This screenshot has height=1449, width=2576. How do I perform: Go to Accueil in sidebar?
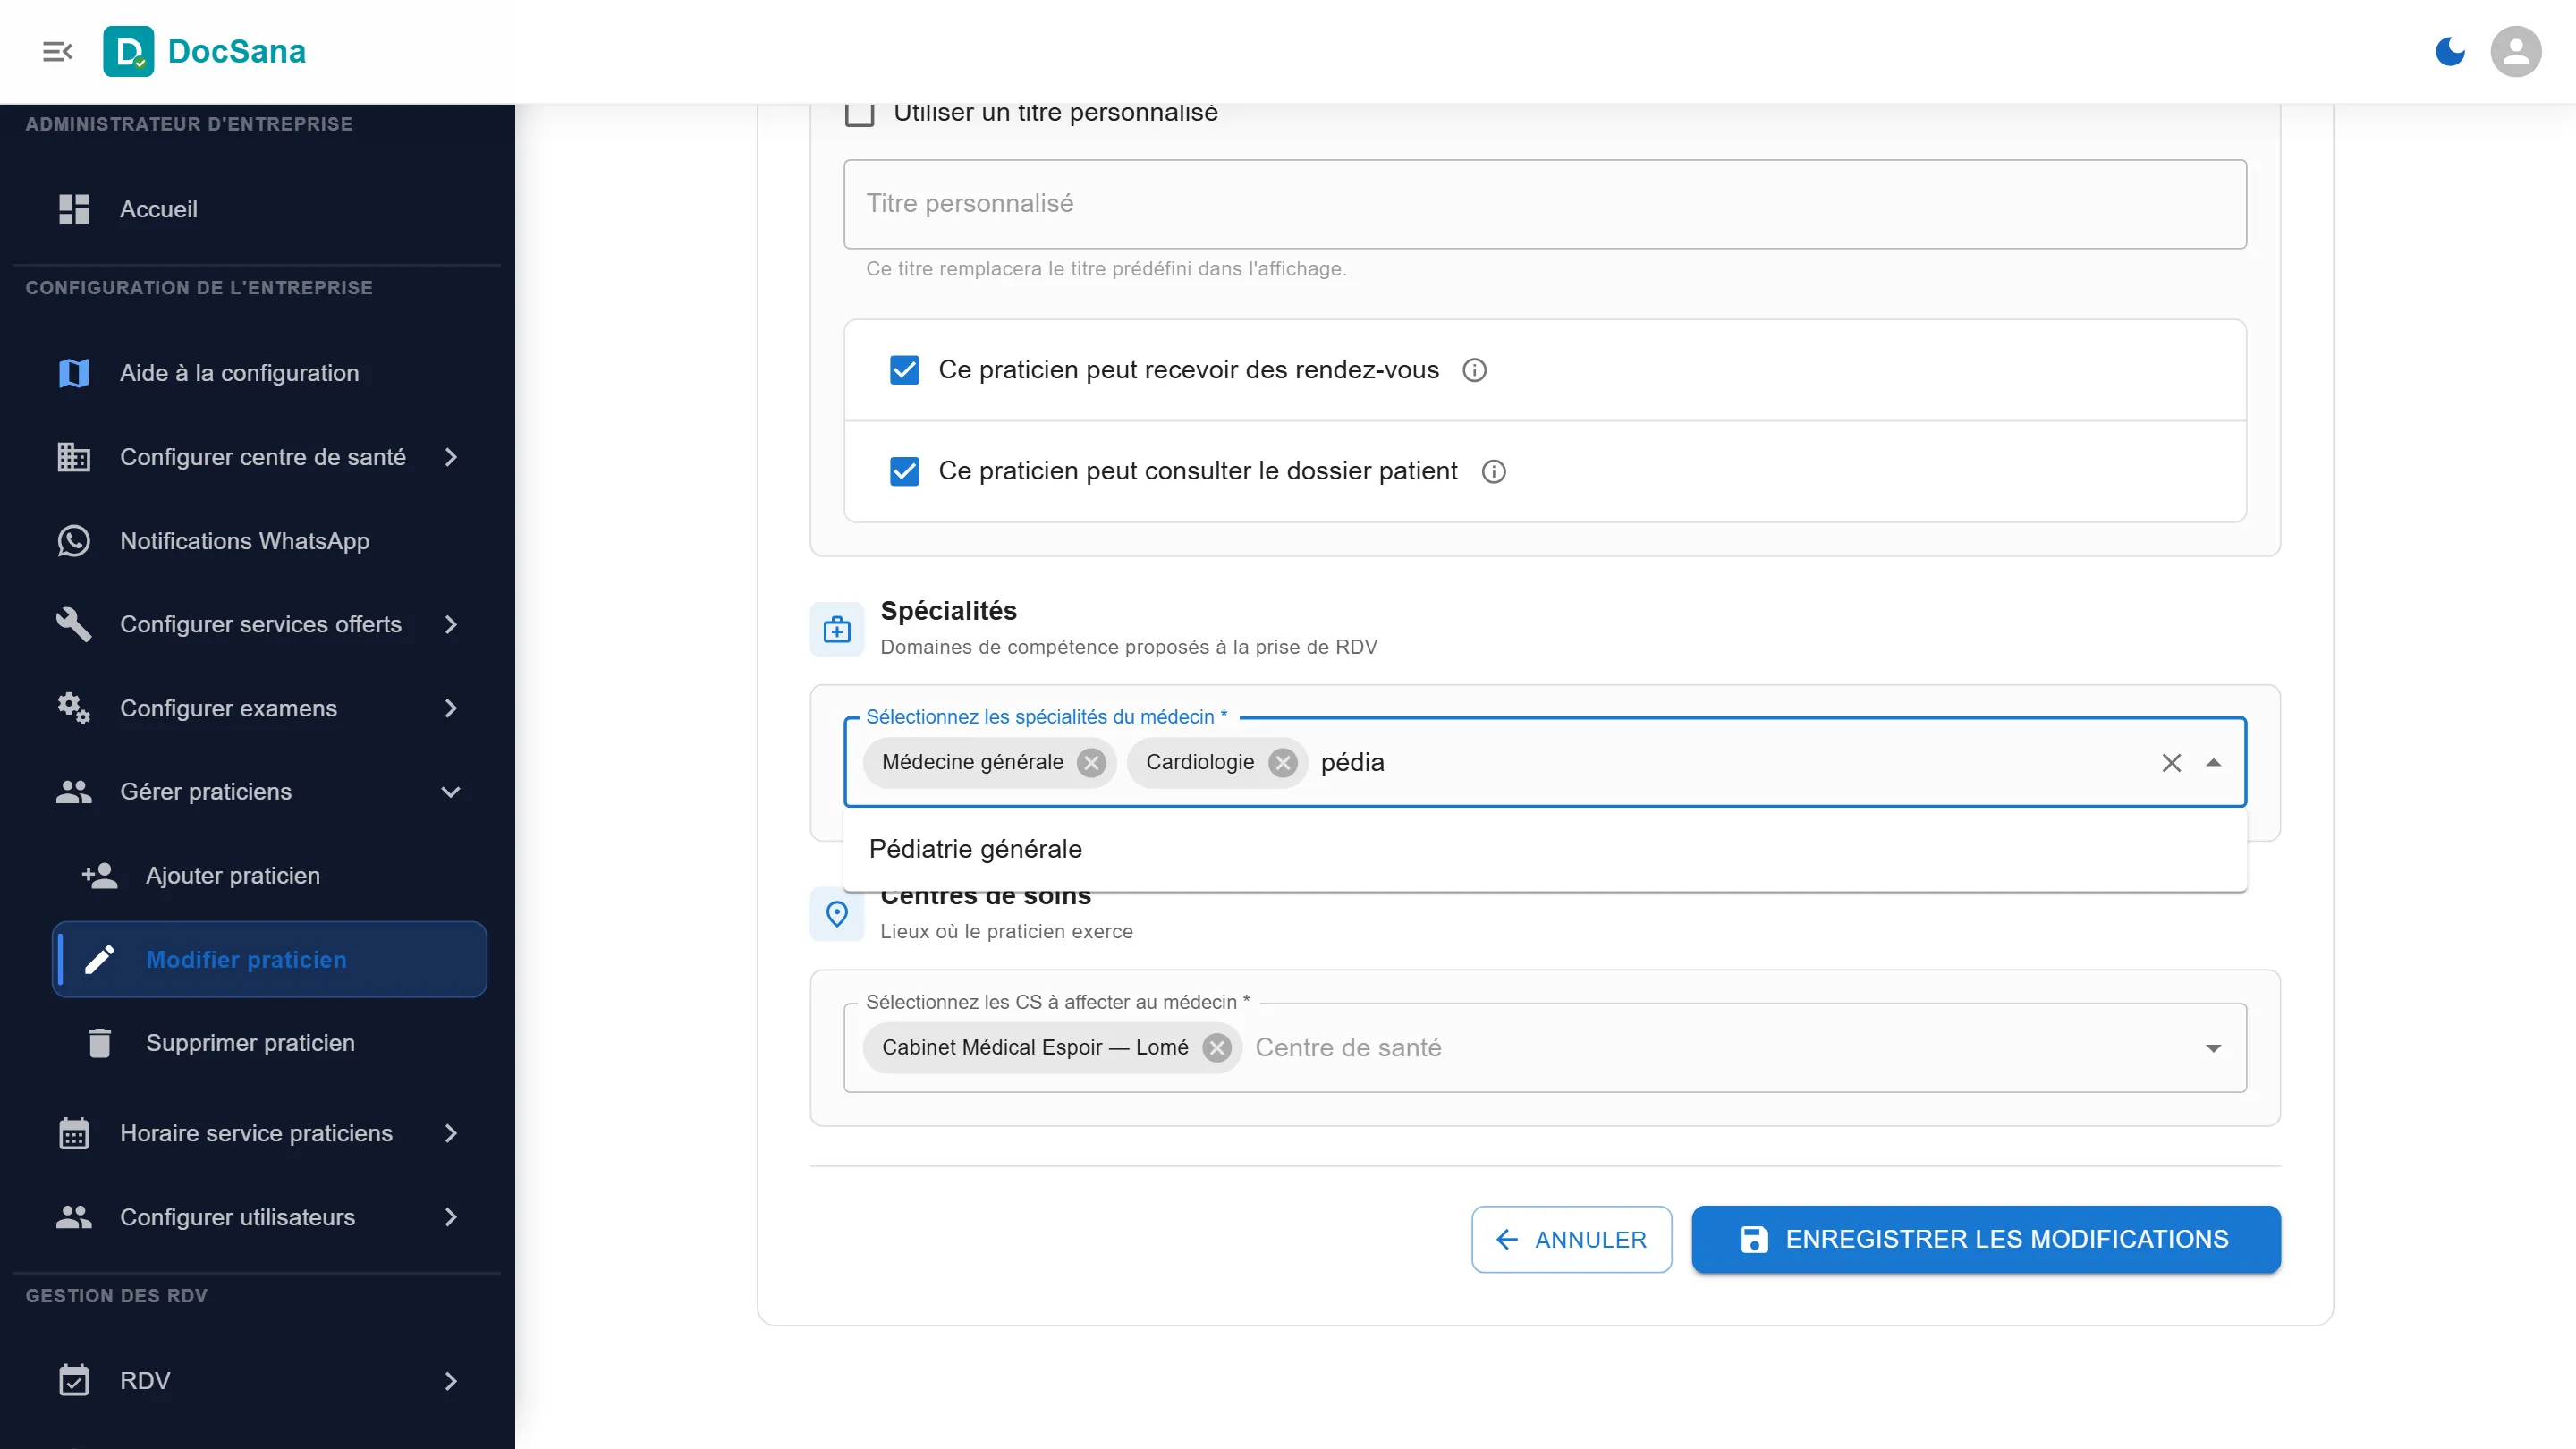click(x=256, y=209)
